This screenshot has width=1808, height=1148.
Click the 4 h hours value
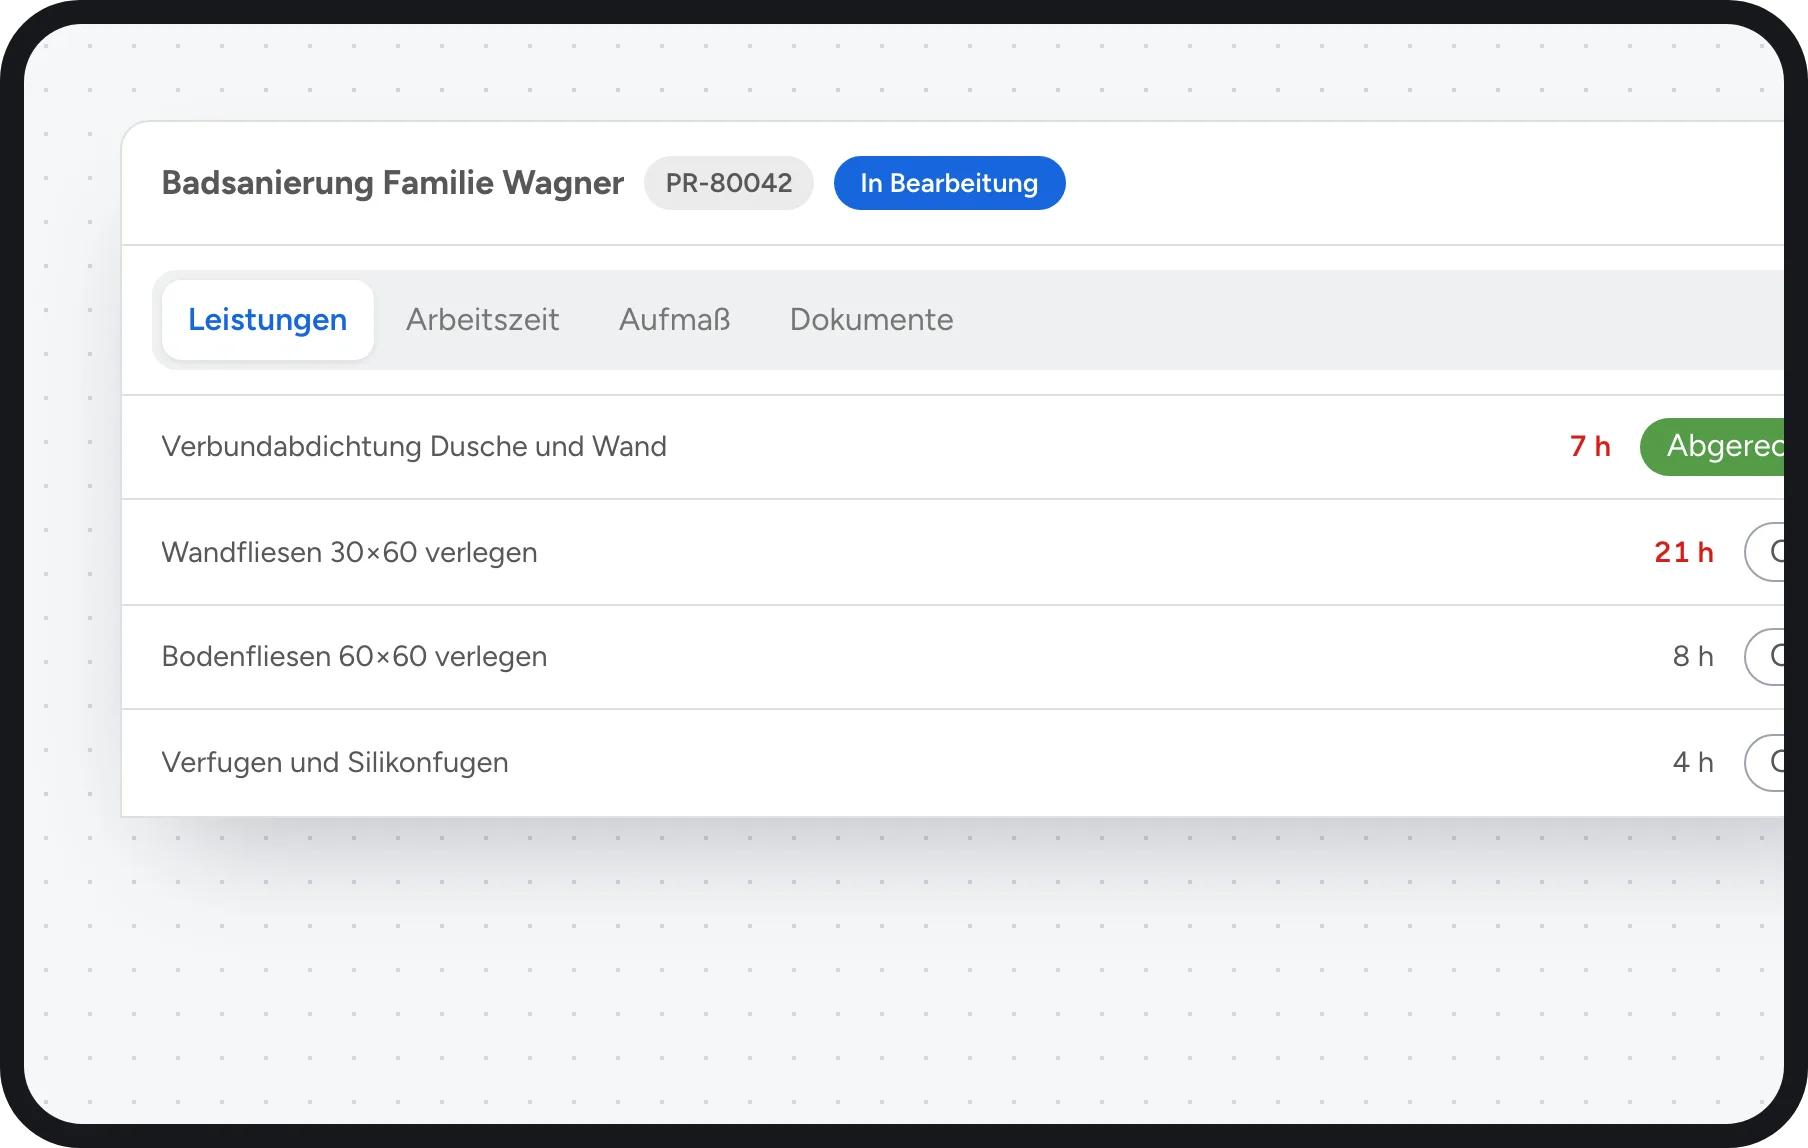pyautogui.click(x=1693, y=763)
